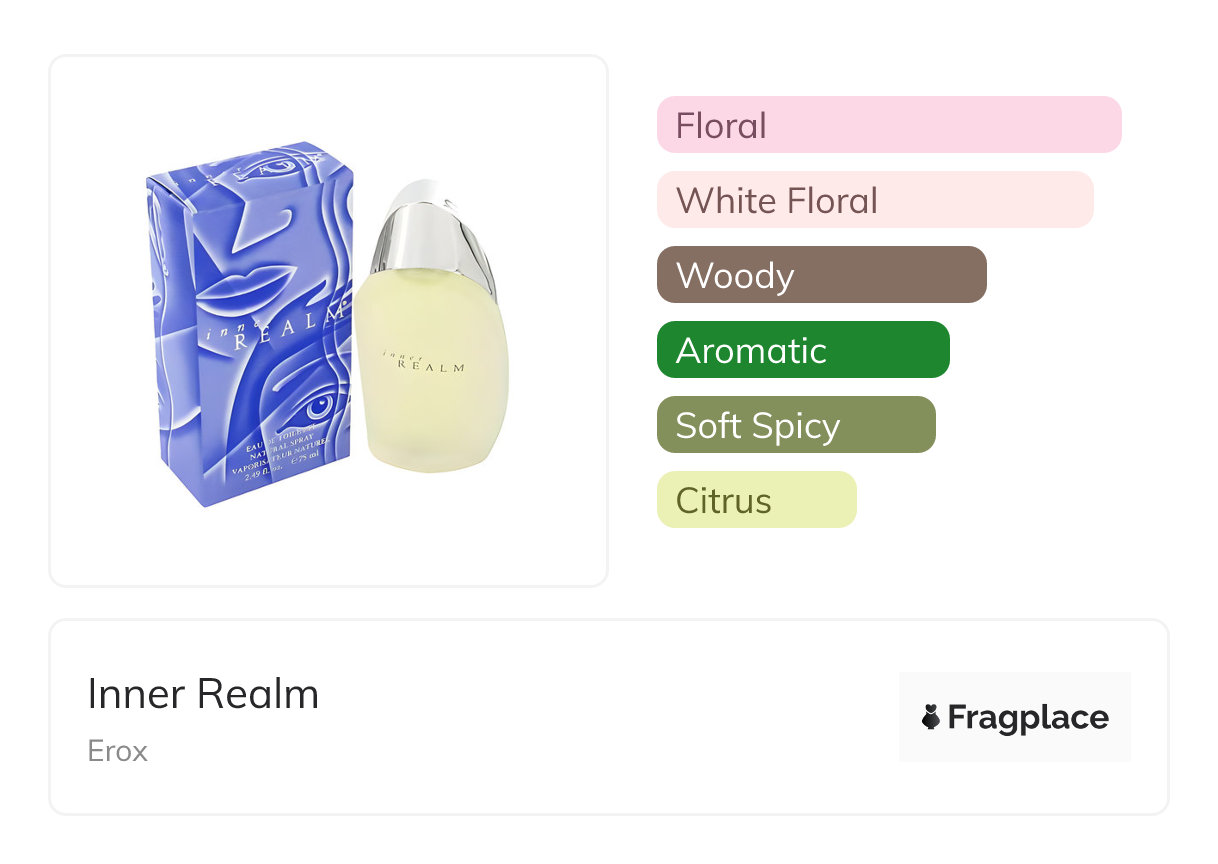
Task: Click the Fragplace brand name text
Action: [1028, 717]
